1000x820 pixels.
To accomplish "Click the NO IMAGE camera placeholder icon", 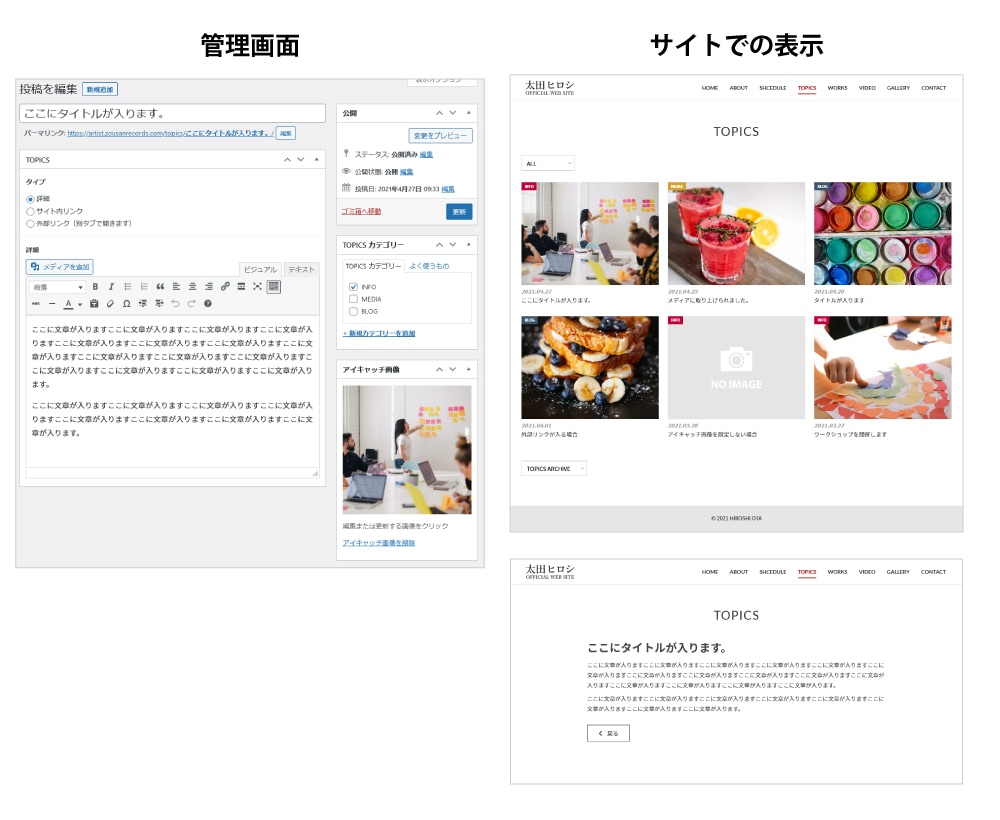I will [736, 360].
